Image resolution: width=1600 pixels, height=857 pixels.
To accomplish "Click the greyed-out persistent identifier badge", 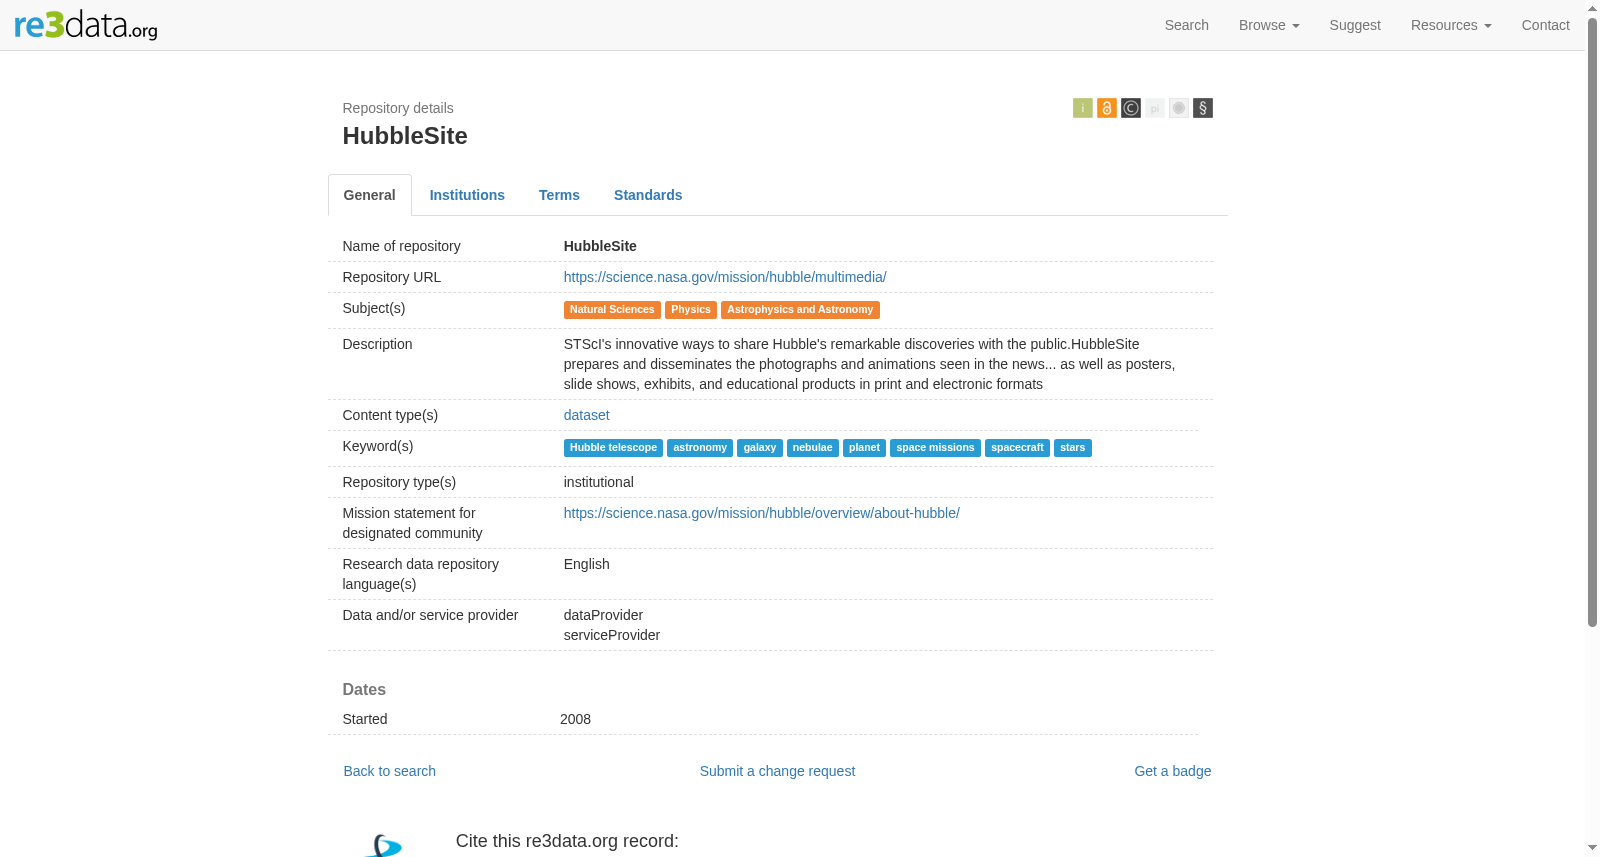I will pos(1155,108).
